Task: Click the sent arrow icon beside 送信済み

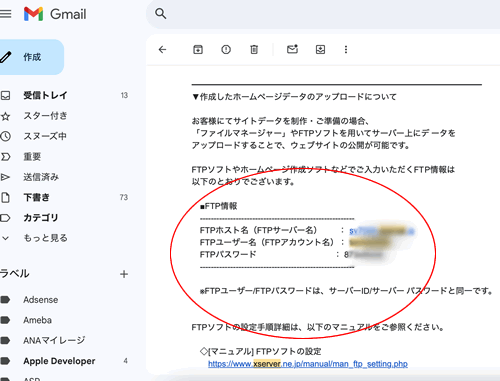Action: pyautogui.click(x=5, y=177)
